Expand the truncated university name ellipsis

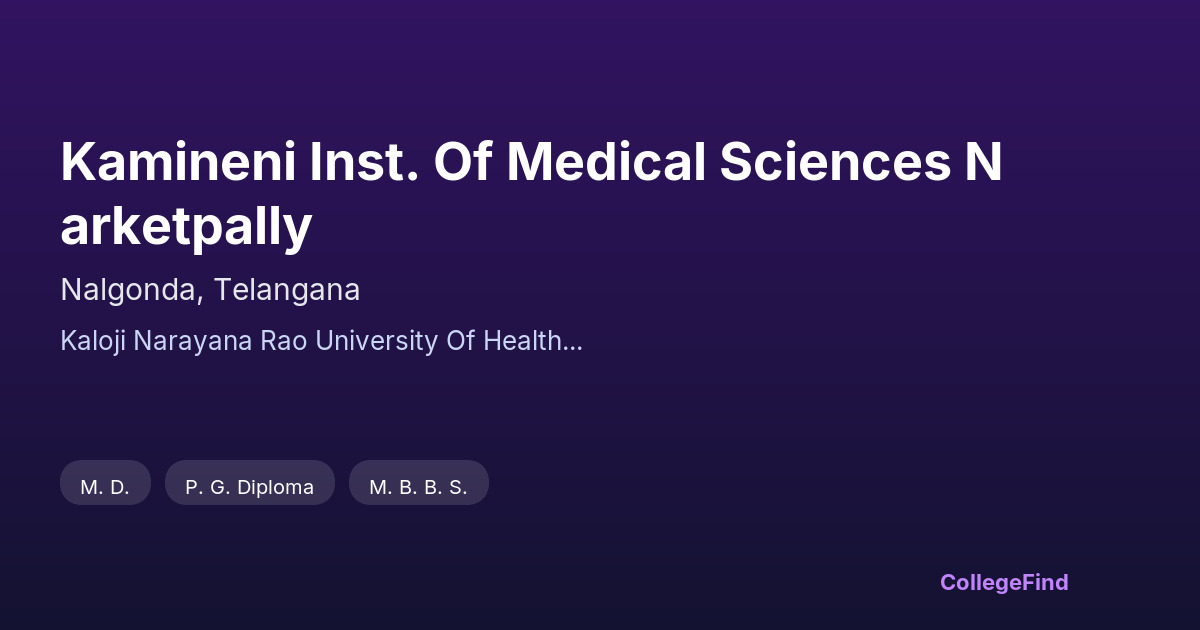point(573,345)
